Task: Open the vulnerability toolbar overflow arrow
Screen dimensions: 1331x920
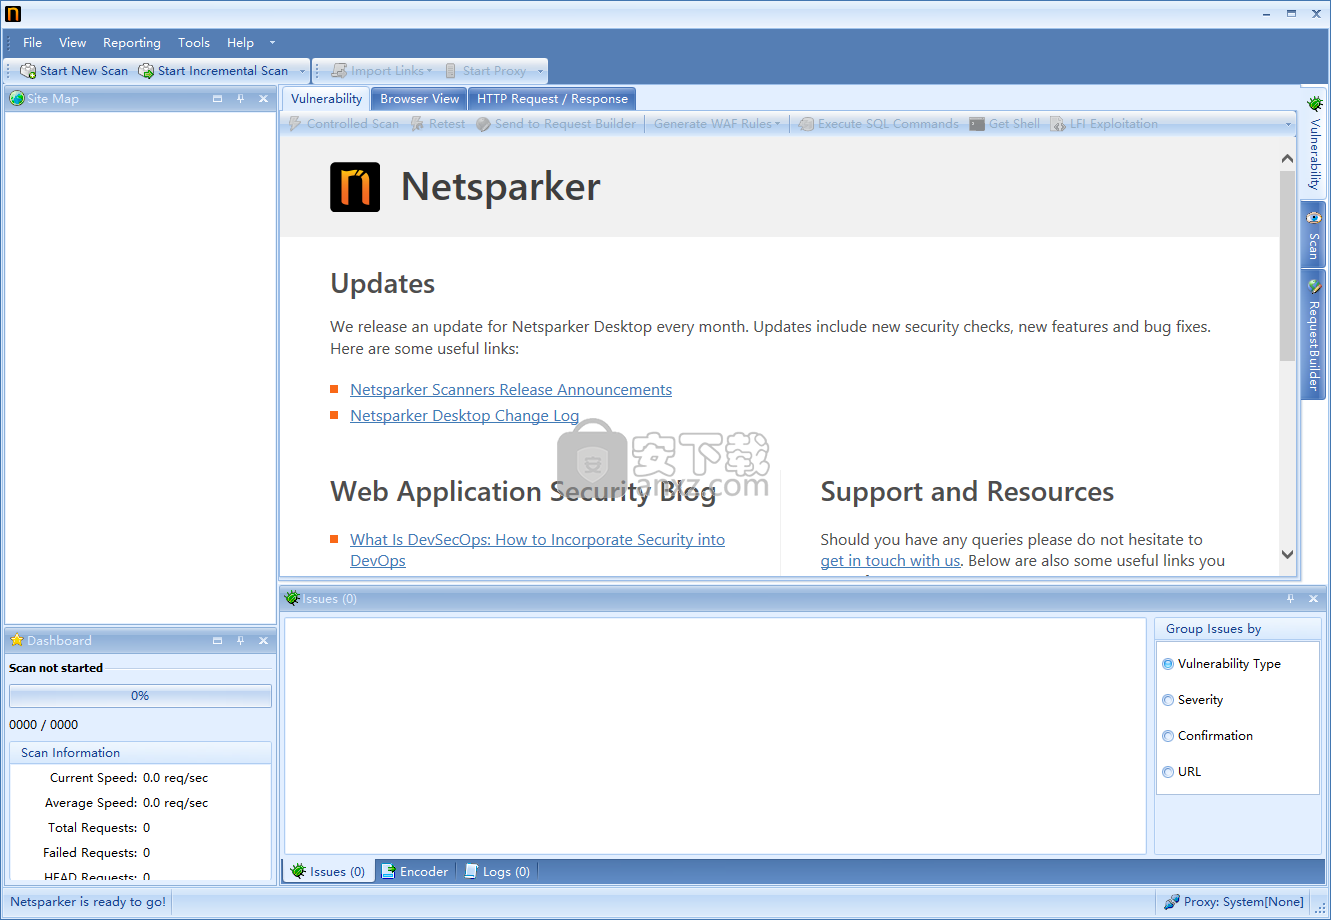Action: [1288, 124]
